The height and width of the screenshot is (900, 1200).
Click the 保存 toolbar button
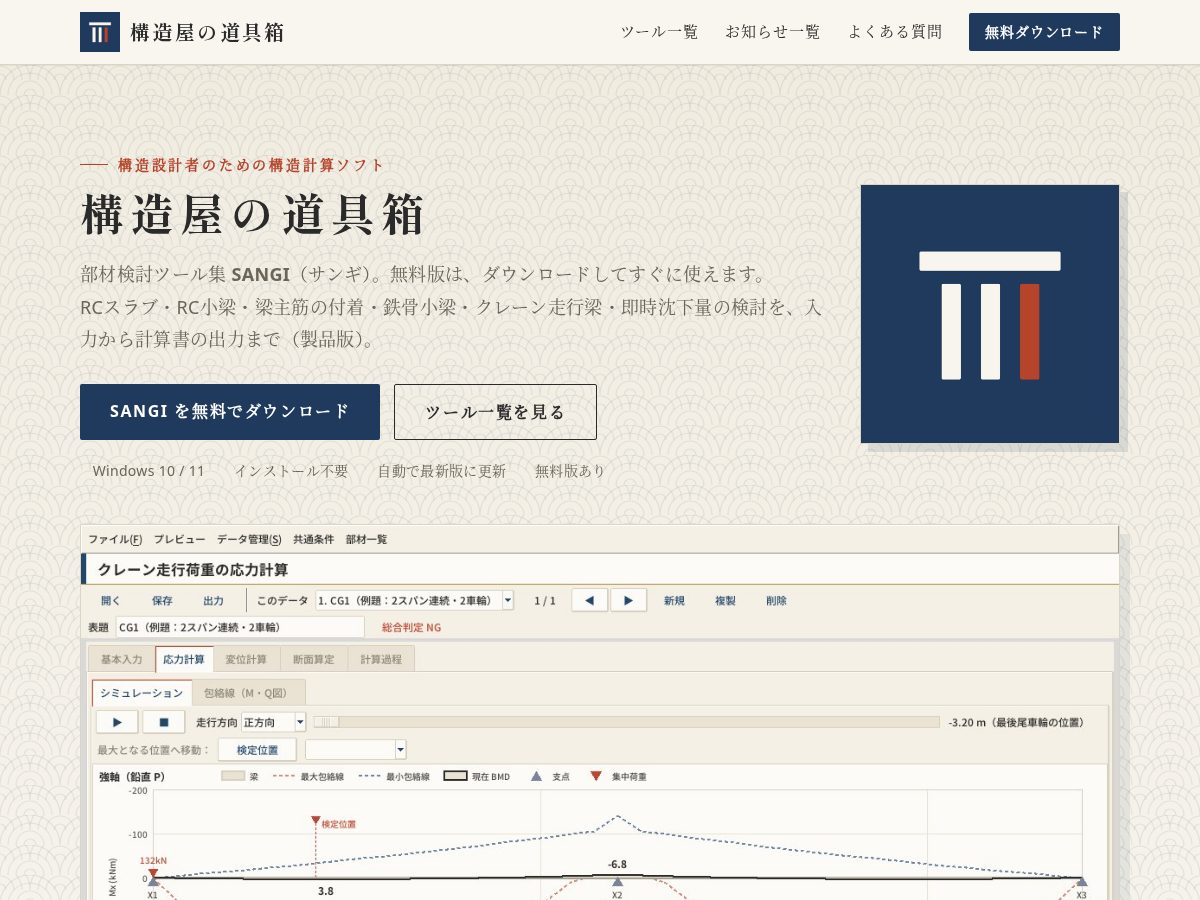tap(162, 601)
